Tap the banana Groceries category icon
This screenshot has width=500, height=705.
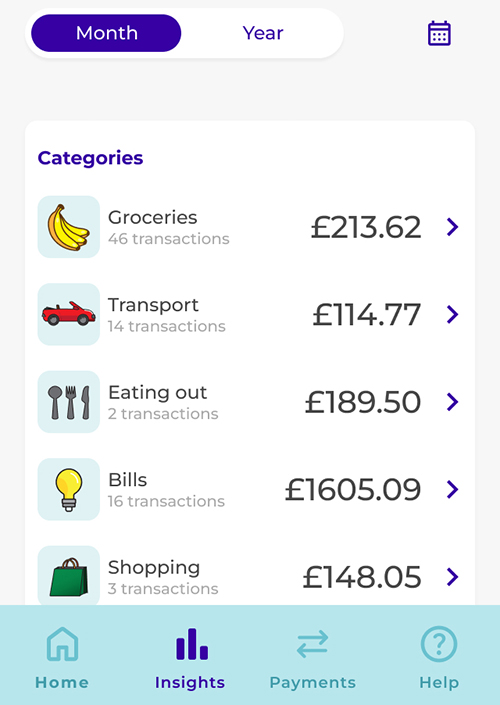click(68, 227)
